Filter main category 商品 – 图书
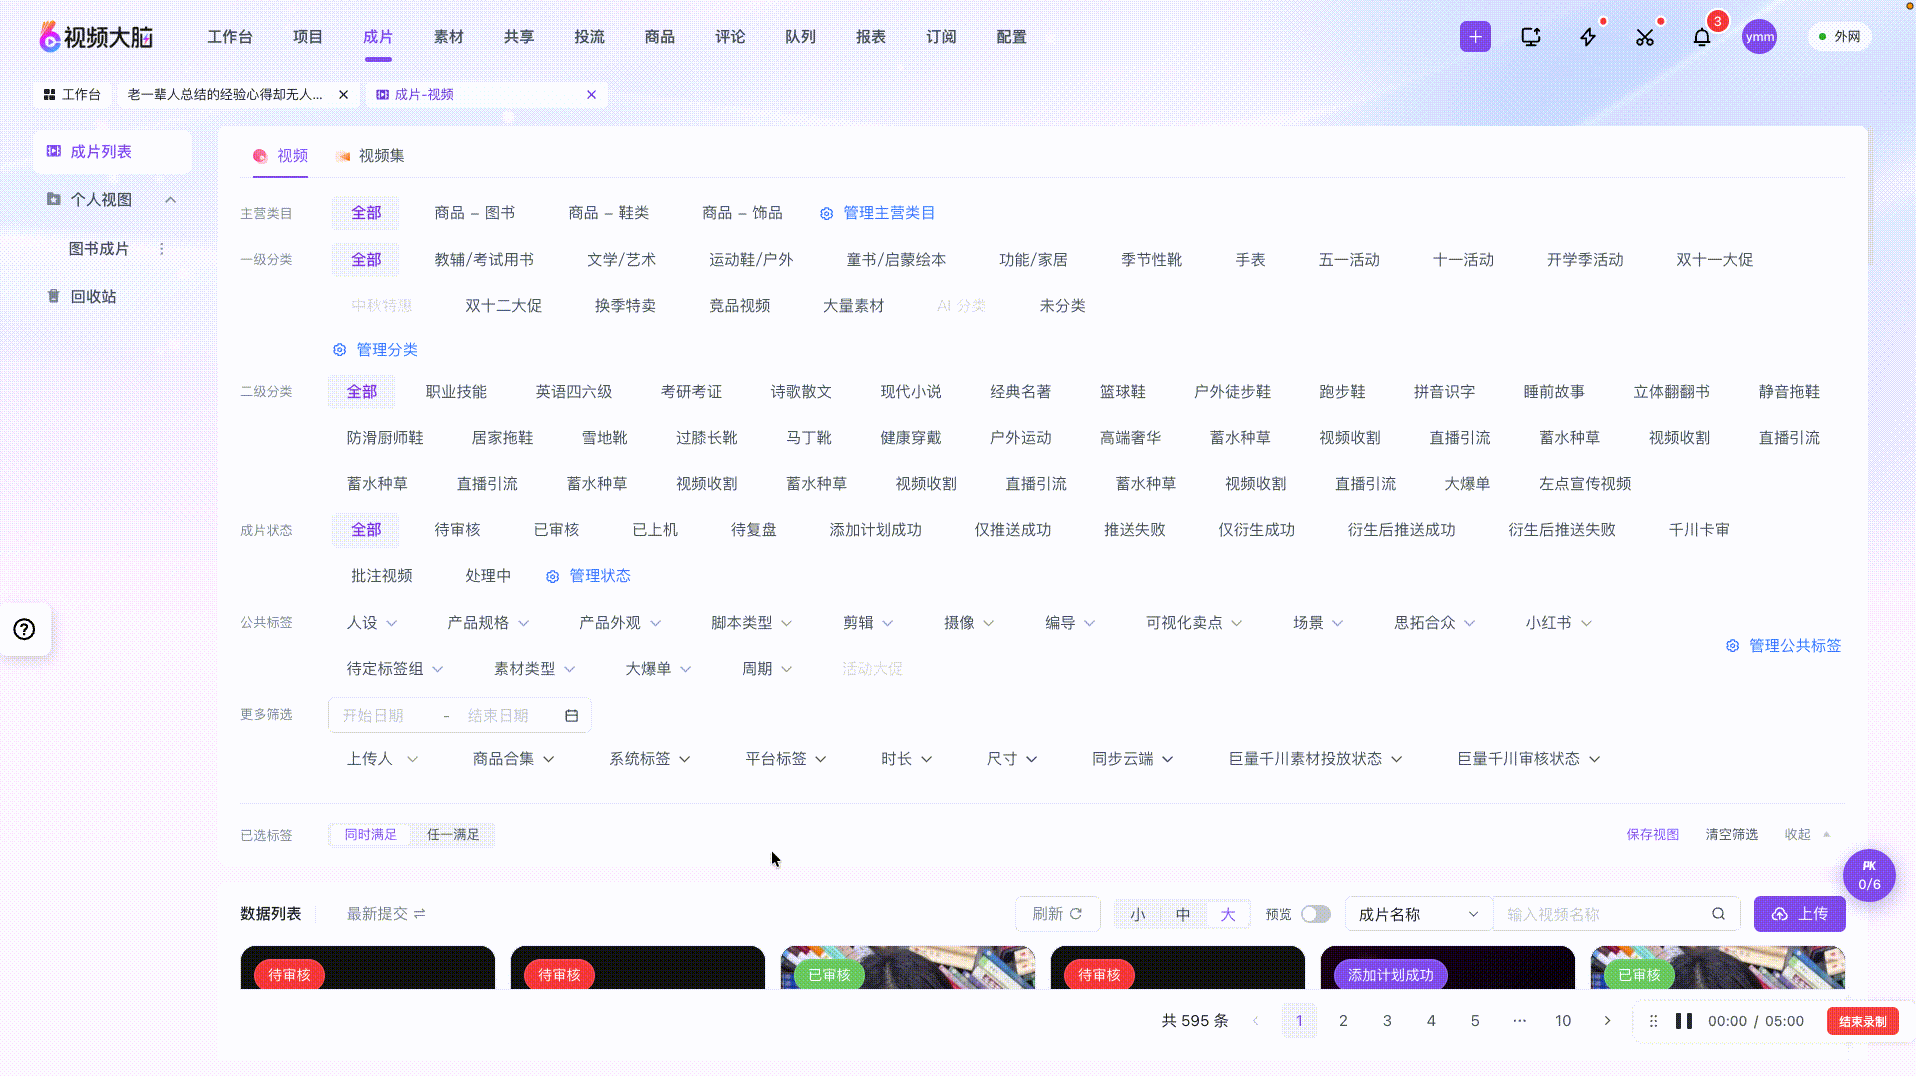 (475, 213)
